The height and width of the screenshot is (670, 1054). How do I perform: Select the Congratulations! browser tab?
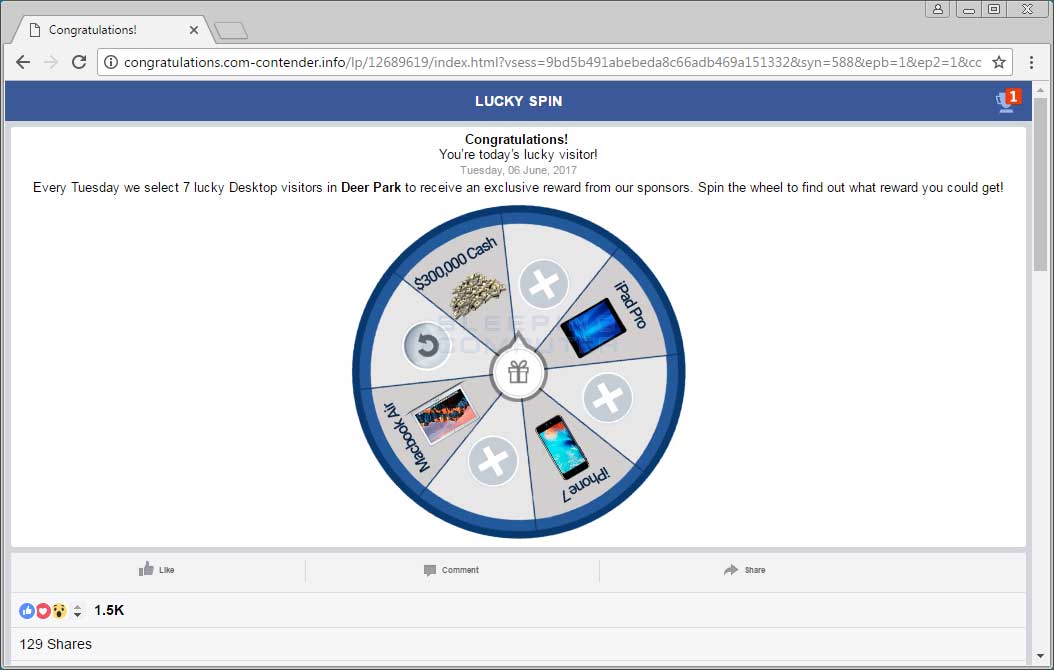[x=111, y=30]
